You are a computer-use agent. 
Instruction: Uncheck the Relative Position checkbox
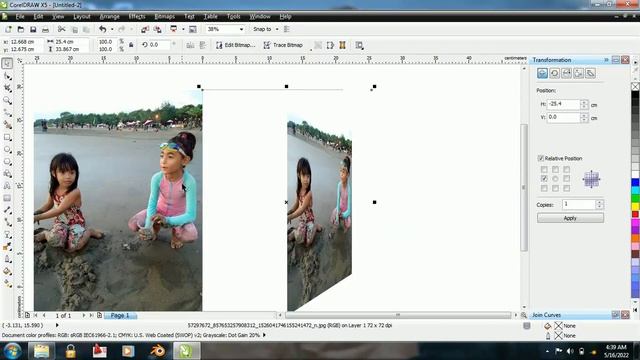541,158
